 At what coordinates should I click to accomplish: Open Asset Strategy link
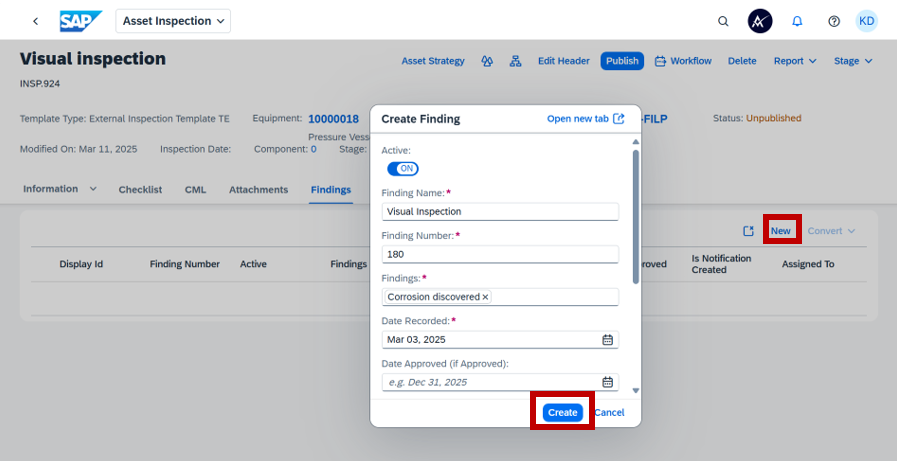point(433,61)
